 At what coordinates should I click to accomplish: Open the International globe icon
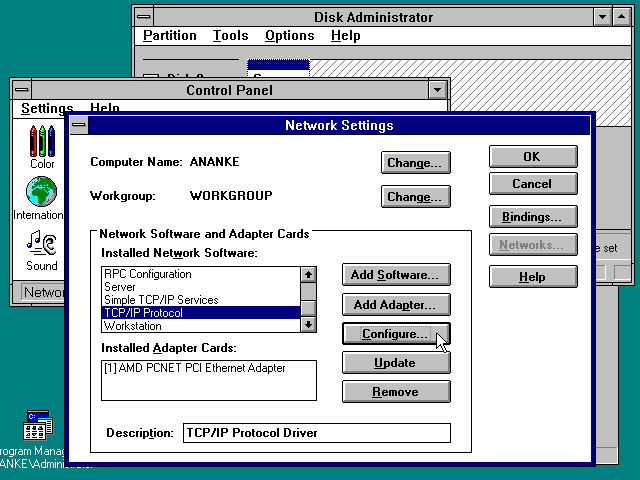(42, 191)
